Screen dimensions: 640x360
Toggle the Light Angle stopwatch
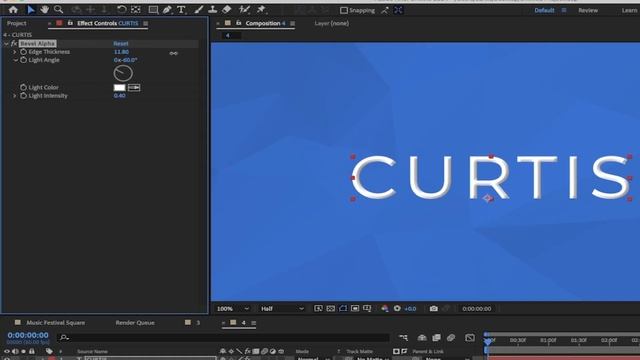pos(23,60)
